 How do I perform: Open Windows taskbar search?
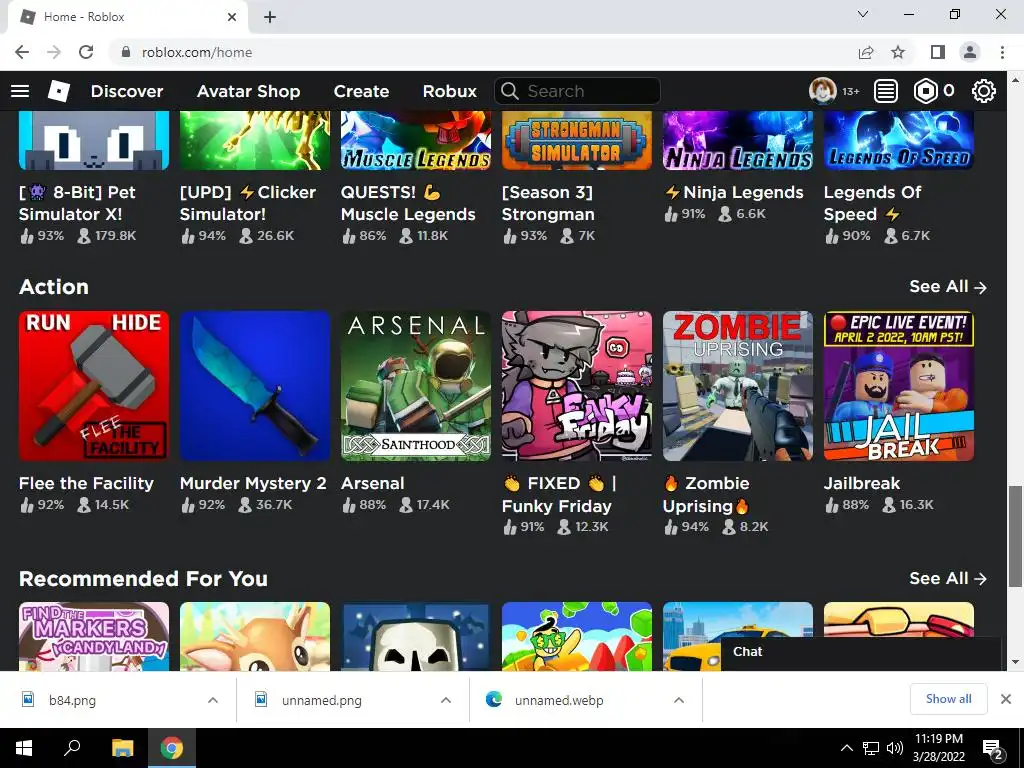click(x=72, y=748)
